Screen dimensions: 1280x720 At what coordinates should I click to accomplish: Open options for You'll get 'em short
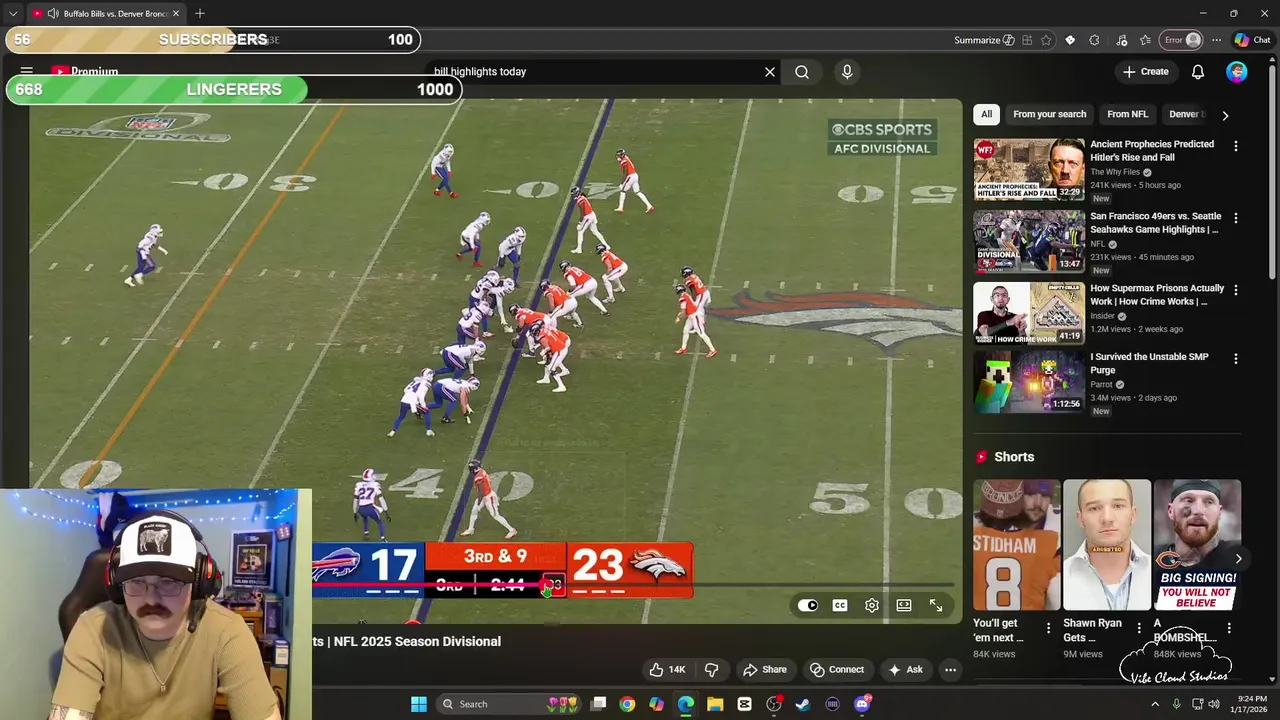click(x=1048, y=628)
